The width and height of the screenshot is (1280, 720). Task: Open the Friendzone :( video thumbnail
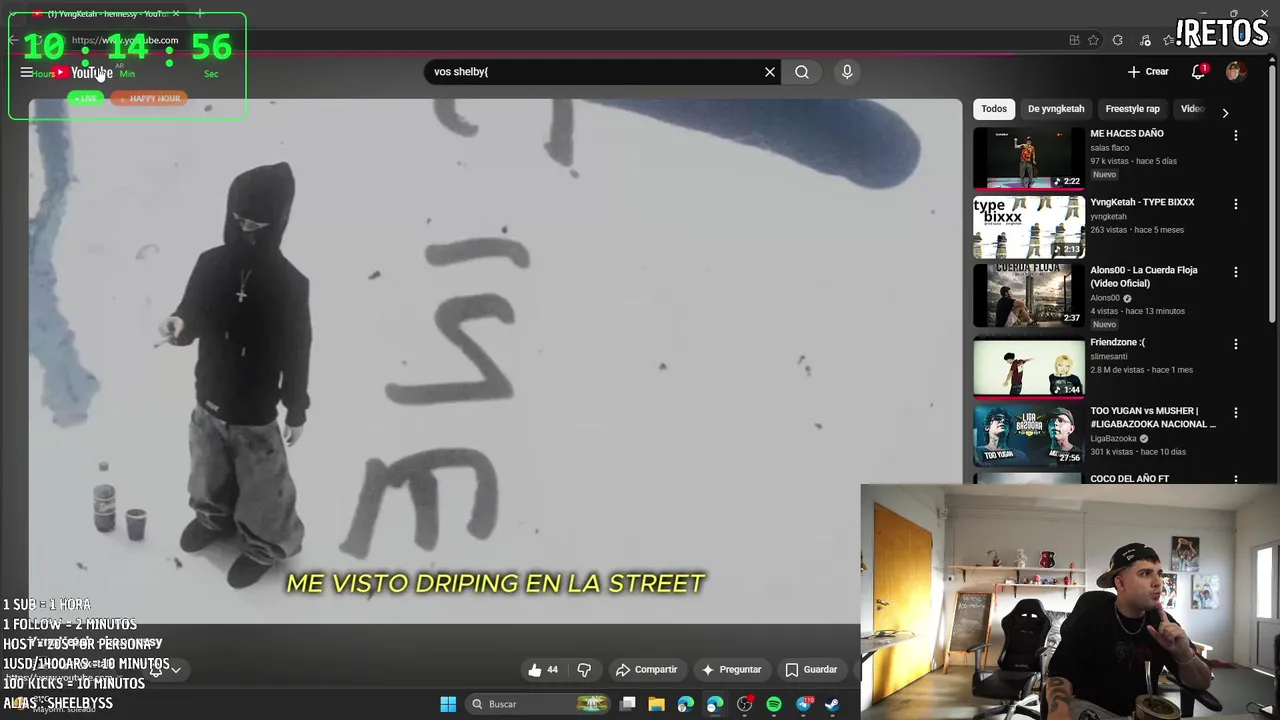(1029, 367)
